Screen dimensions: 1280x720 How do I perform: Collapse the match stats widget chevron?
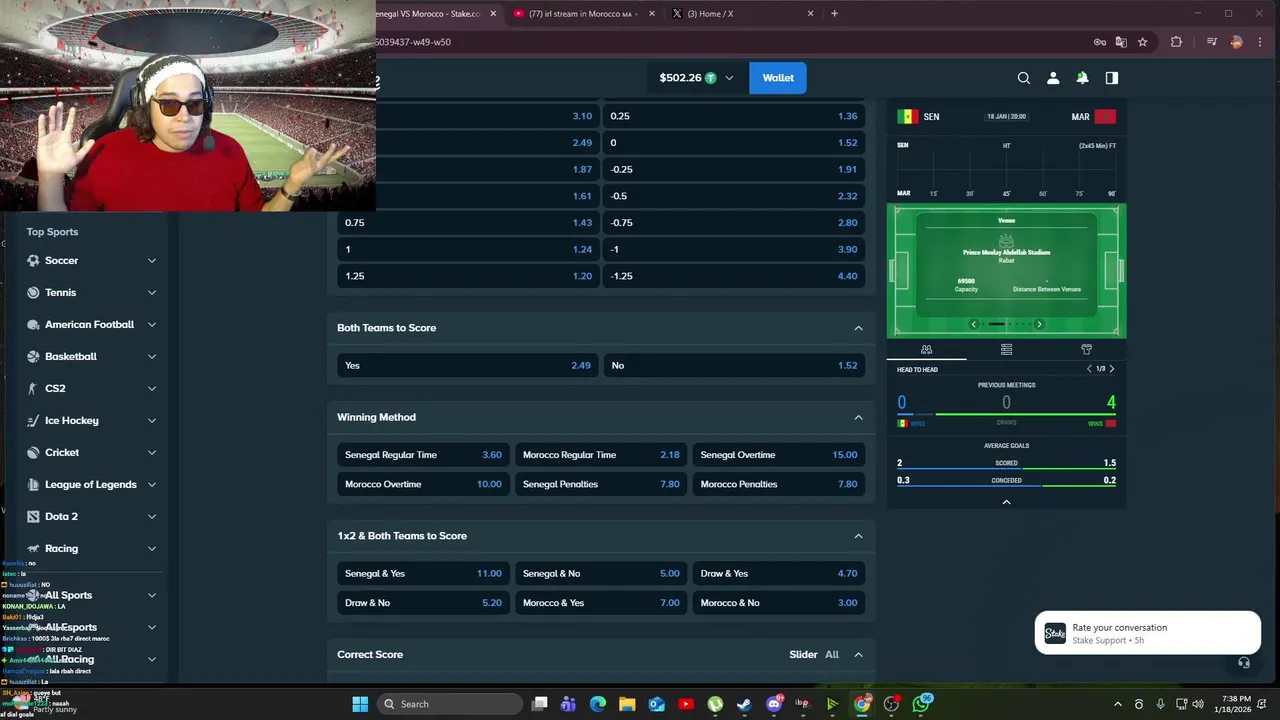point(1006,502)
